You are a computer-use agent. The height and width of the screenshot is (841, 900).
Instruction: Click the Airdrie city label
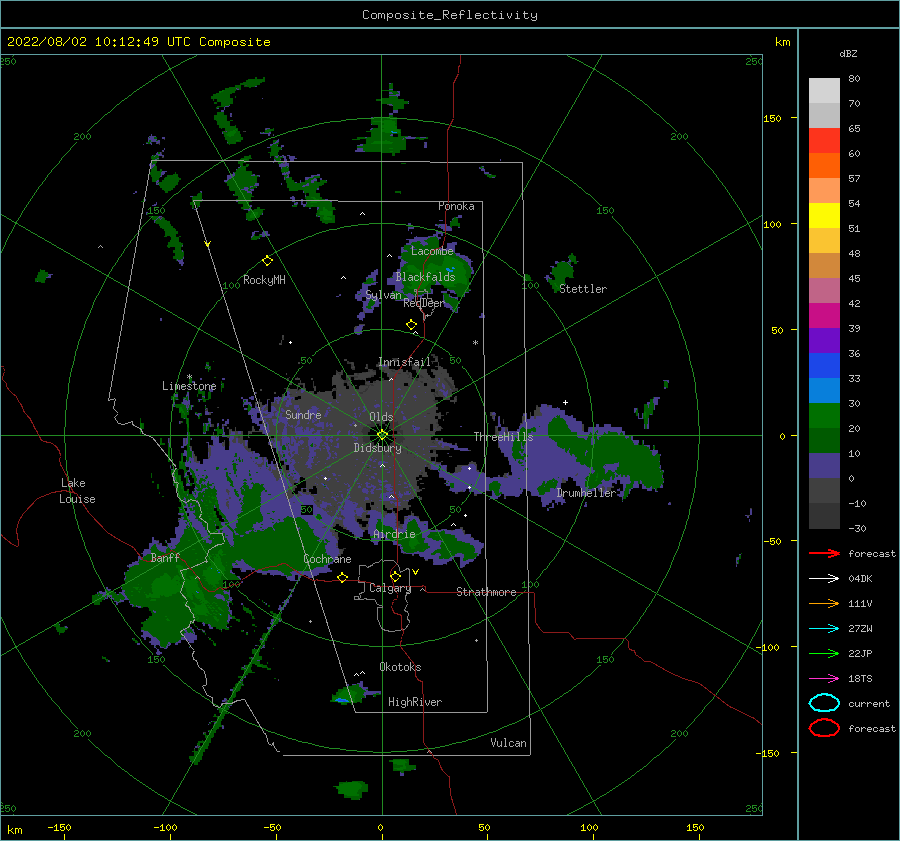394,534
